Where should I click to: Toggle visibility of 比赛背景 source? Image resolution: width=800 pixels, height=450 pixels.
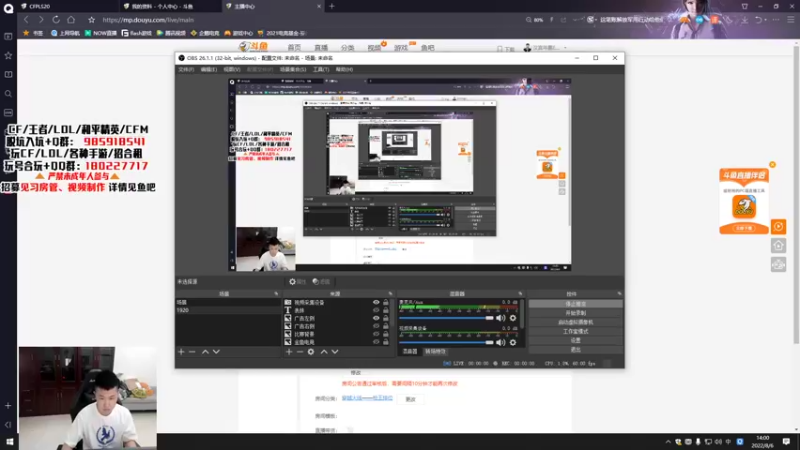click(376, 334)
